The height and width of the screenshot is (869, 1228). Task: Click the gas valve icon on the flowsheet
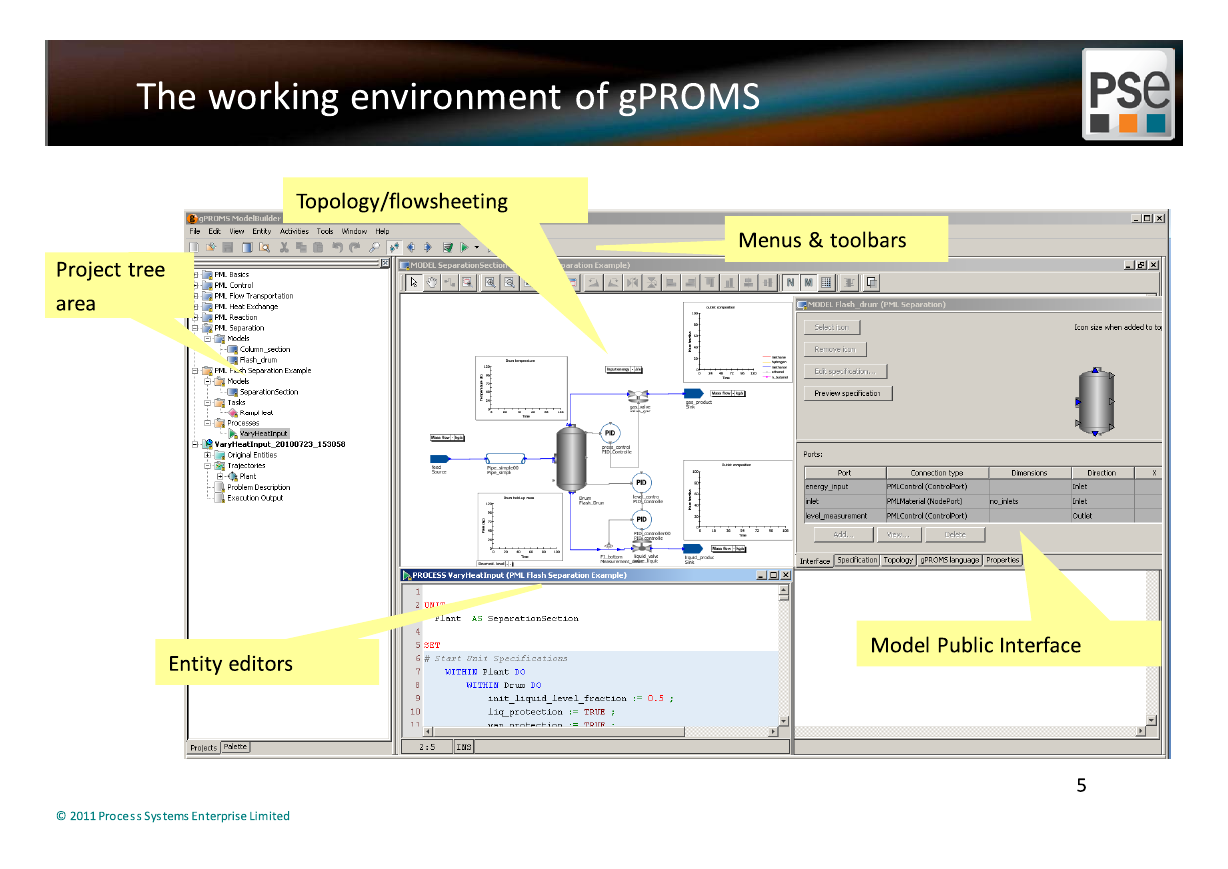point(636,395)
